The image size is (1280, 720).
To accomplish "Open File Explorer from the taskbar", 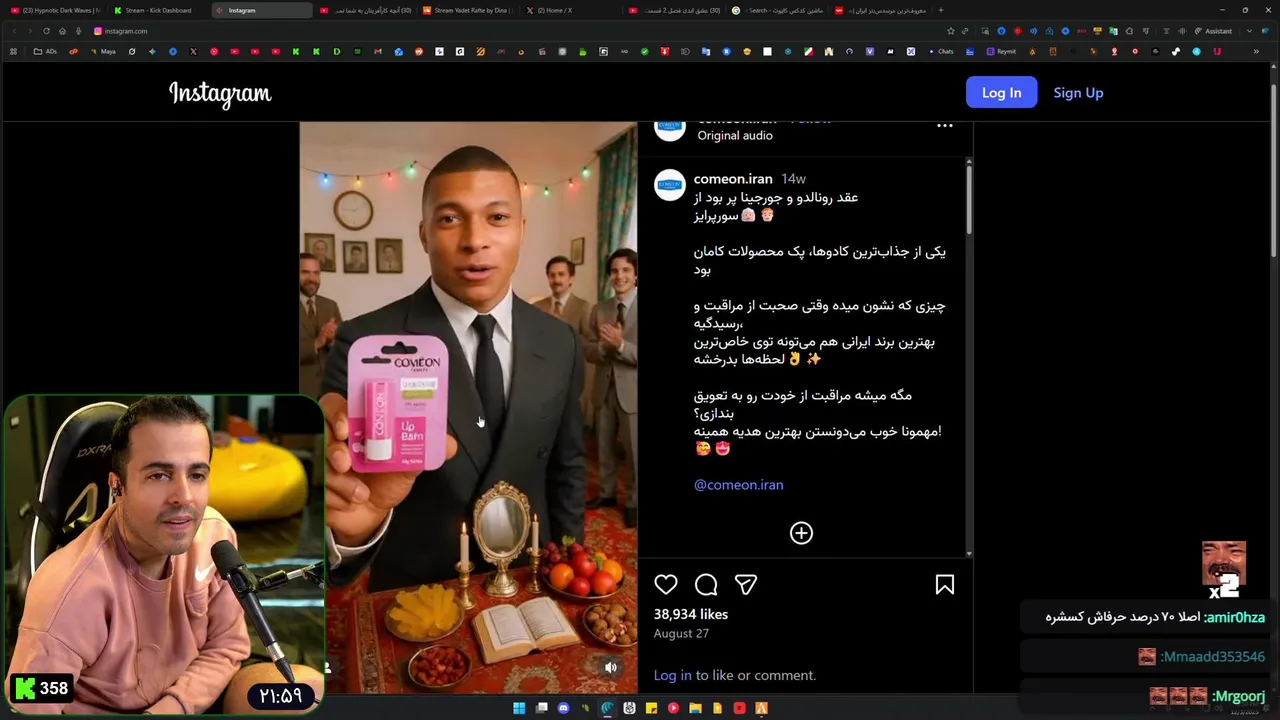I will point(695,708).
